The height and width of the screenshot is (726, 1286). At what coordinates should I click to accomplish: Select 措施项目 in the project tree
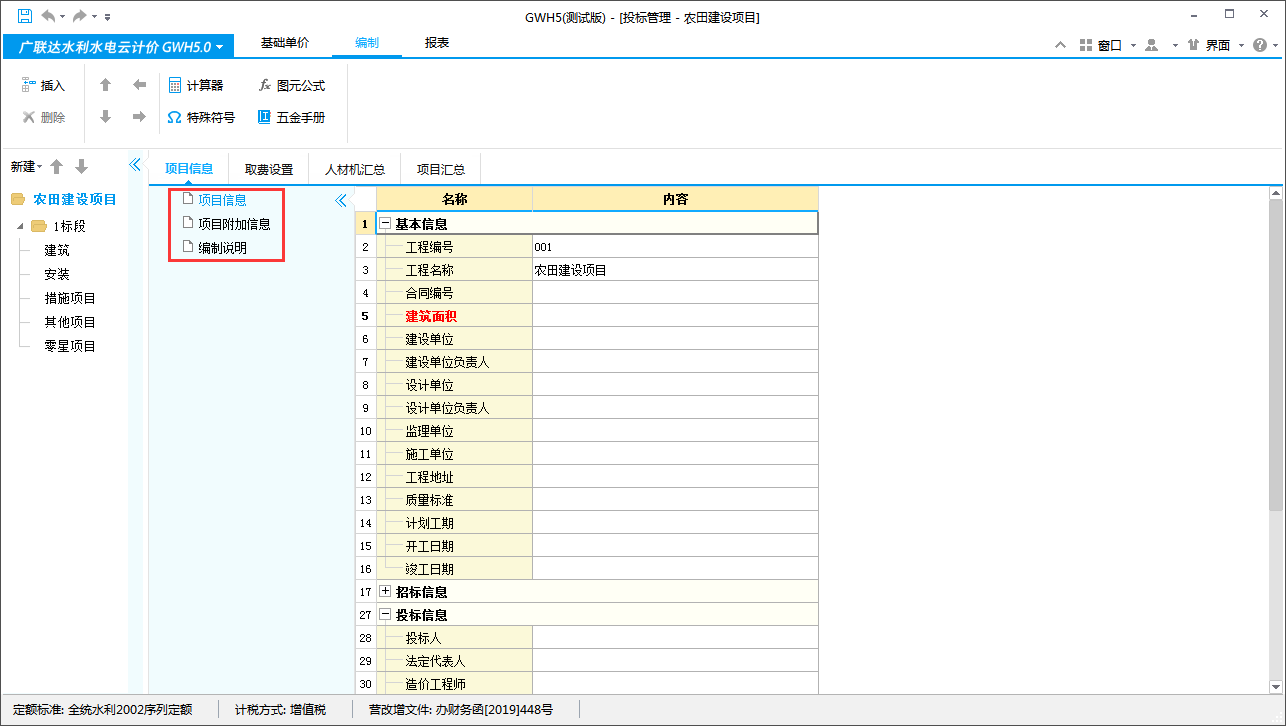click(70, 299)
